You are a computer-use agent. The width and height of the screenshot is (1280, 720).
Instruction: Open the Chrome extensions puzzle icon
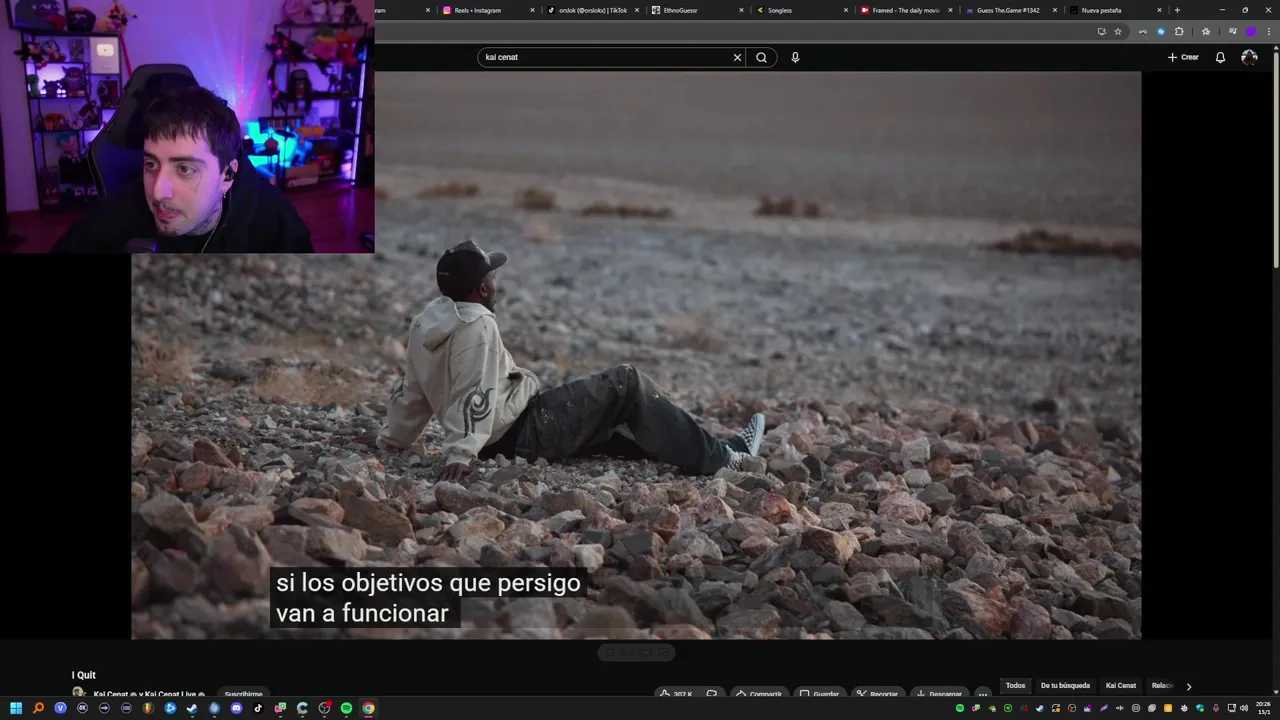click(1179, 31)
